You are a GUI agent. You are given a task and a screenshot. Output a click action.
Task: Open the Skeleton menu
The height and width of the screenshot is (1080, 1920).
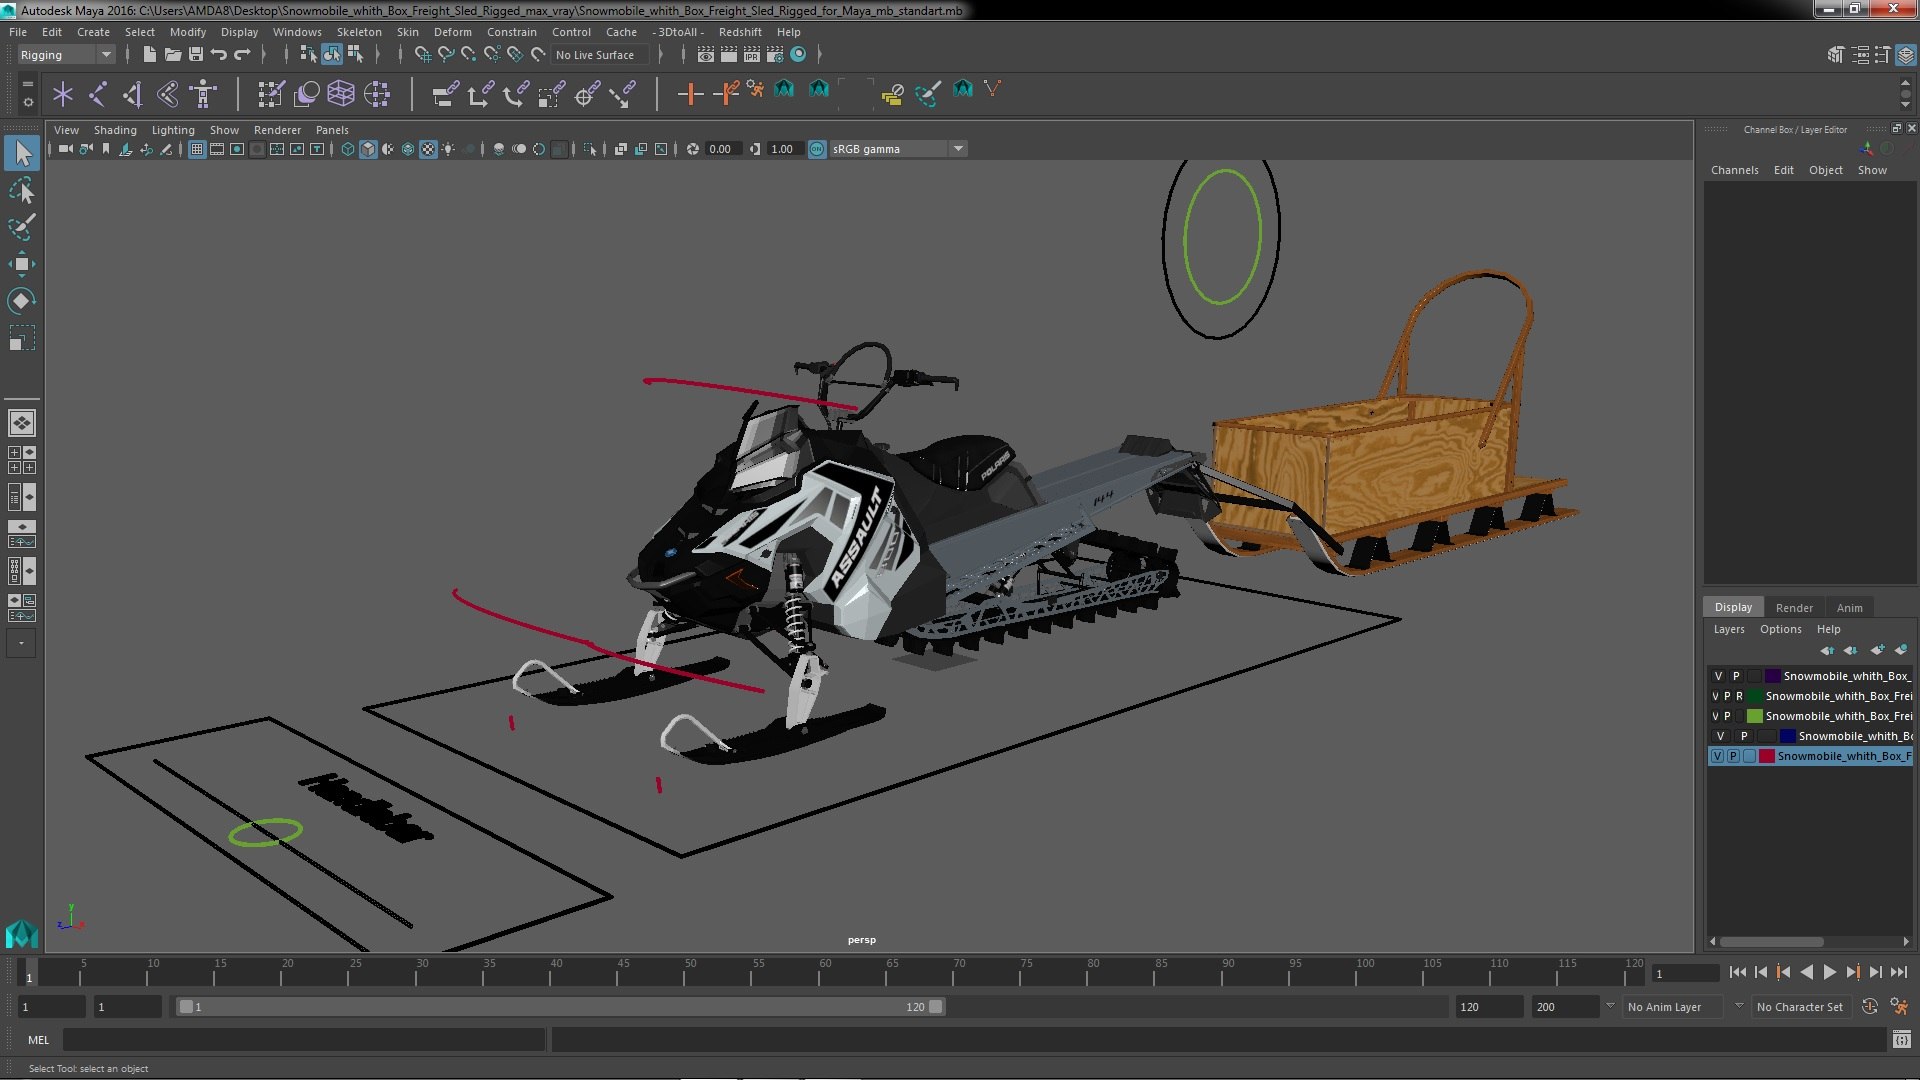coord(359,32)
